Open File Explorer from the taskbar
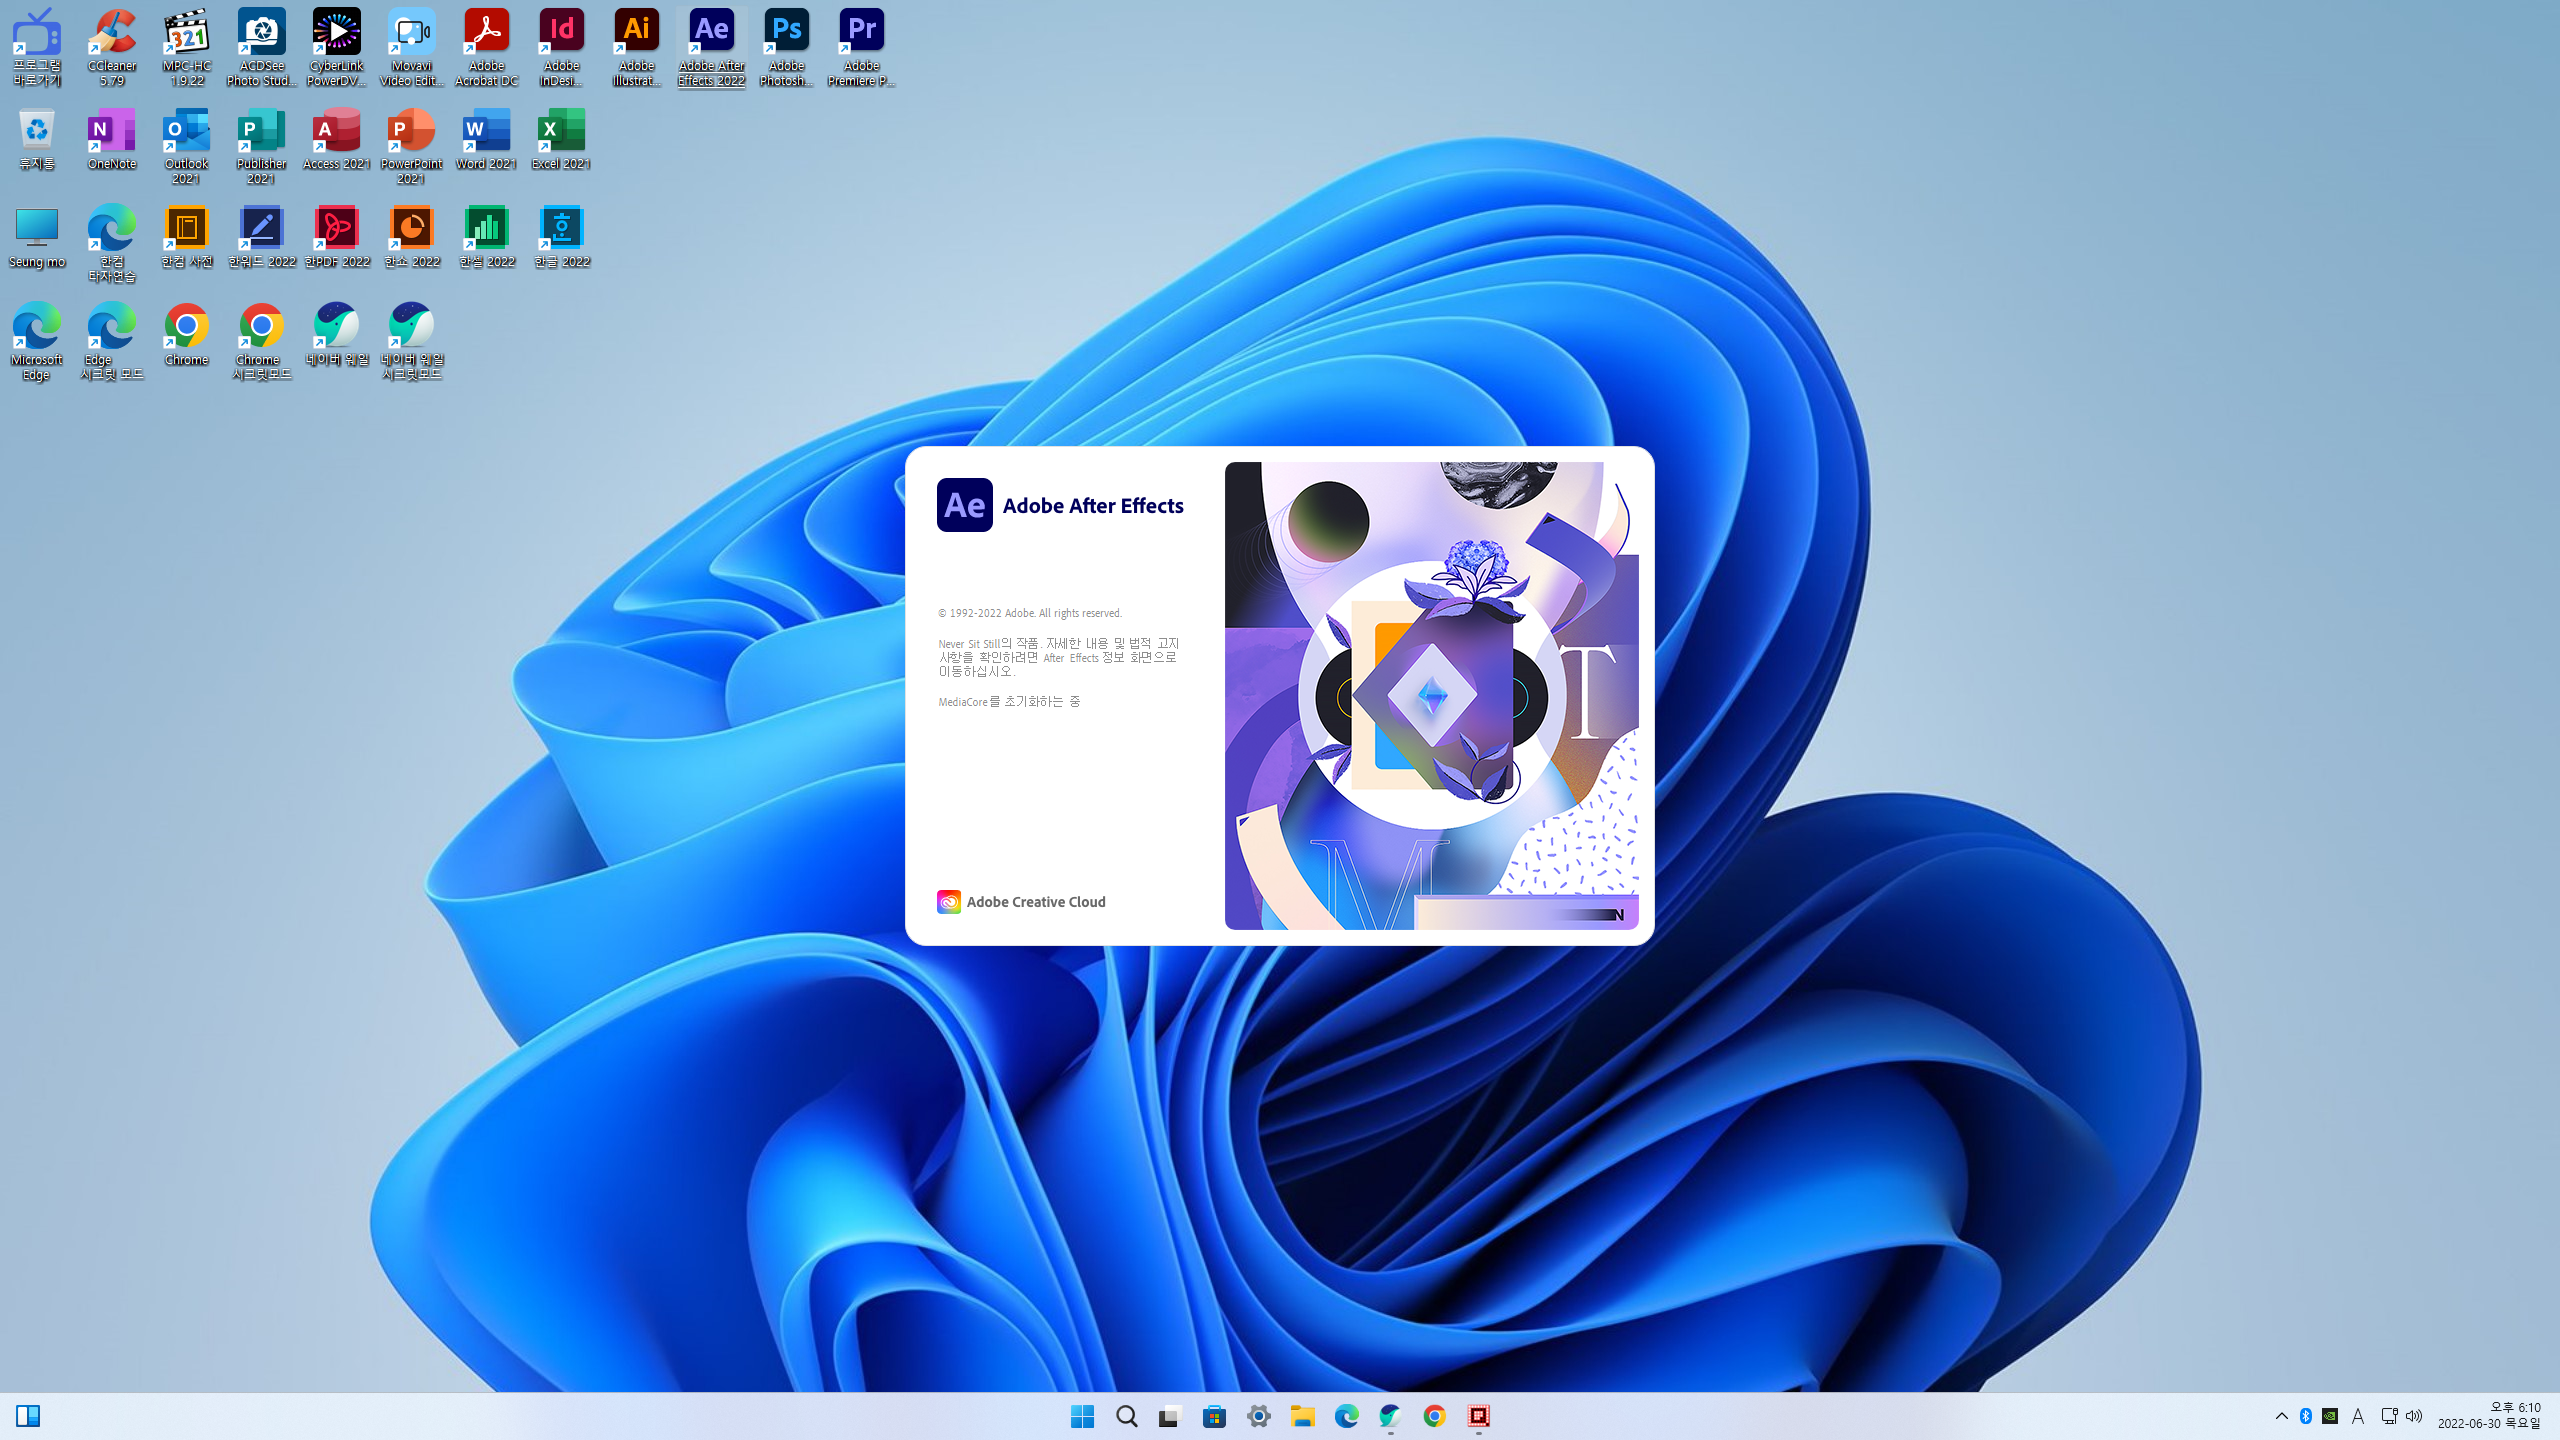Viewport: 2560px width, 1440px height. [x=1302, y=1416]
